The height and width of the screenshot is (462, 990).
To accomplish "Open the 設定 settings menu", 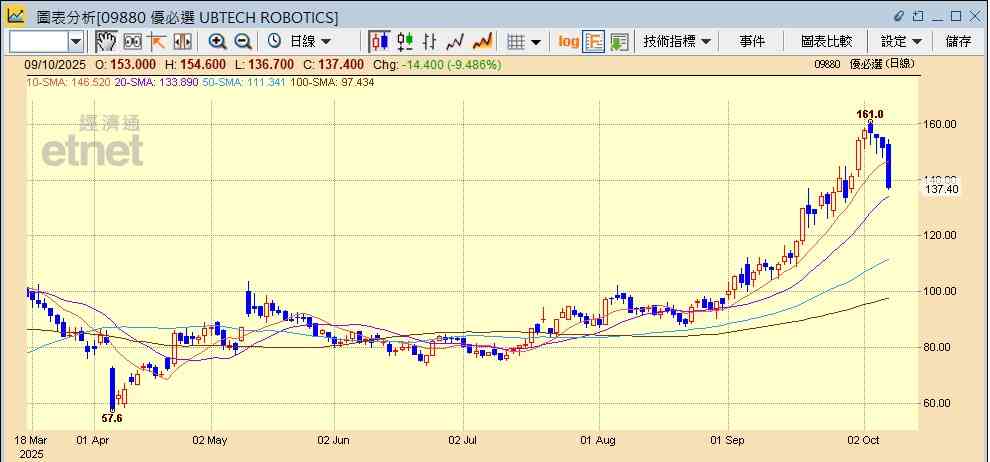I will pyautogui.click(x=901, y=41).
